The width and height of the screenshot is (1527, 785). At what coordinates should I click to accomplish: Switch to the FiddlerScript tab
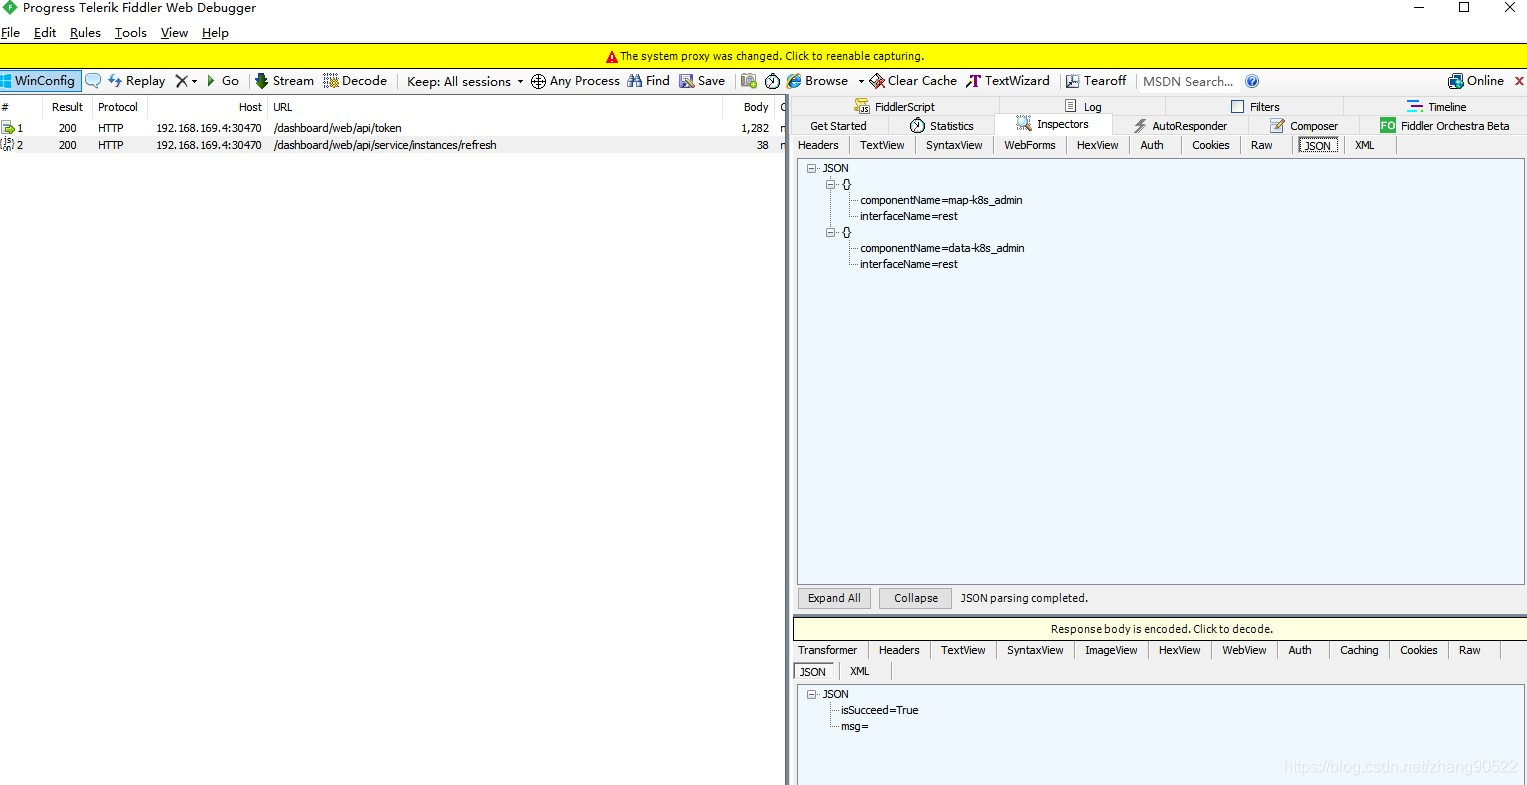pyautogui.click(x=895, y=106)
